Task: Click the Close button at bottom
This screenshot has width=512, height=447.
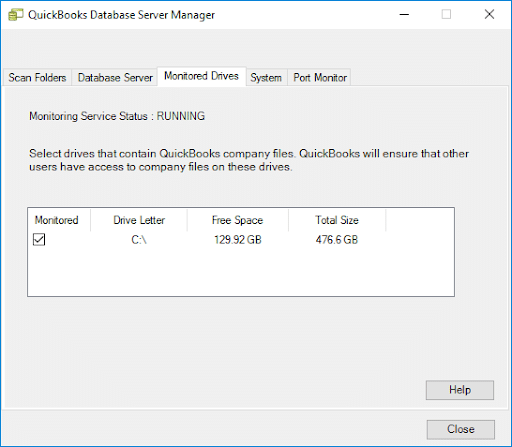Action: (461, 429)
